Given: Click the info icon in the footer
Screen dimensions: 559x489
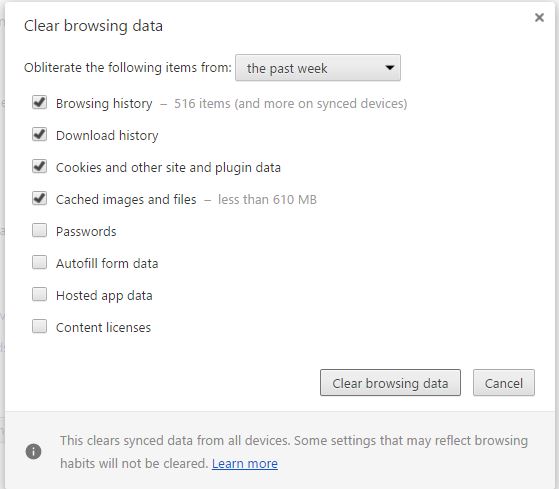Looking at the screenshot, I should 34,451.
